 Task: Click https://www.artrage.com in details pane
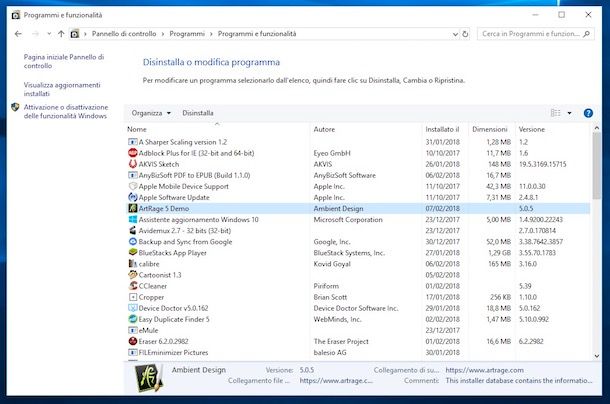pos(484,370)
